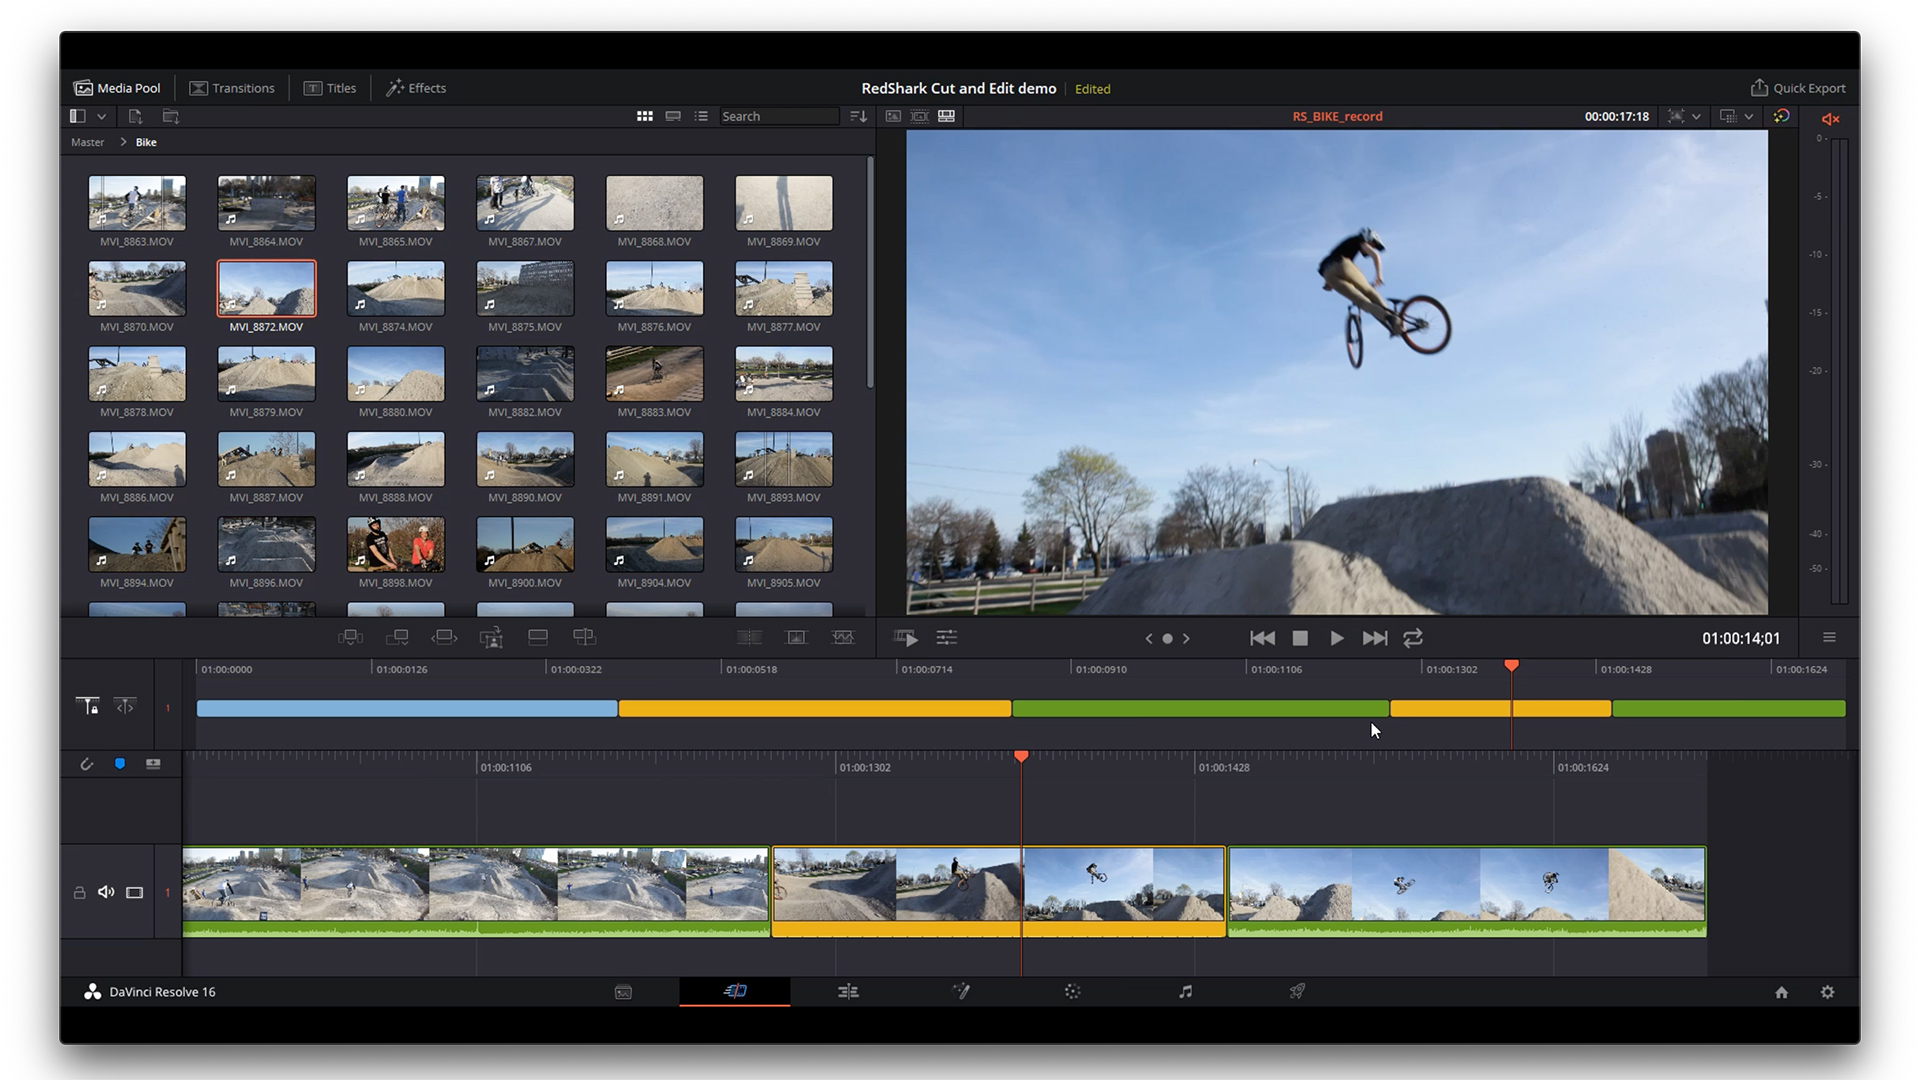Click the media pool Search field
Image resolution: width=1920 pixels, height=1080 pixels.
pyautogui.click(x=778, y=116)
